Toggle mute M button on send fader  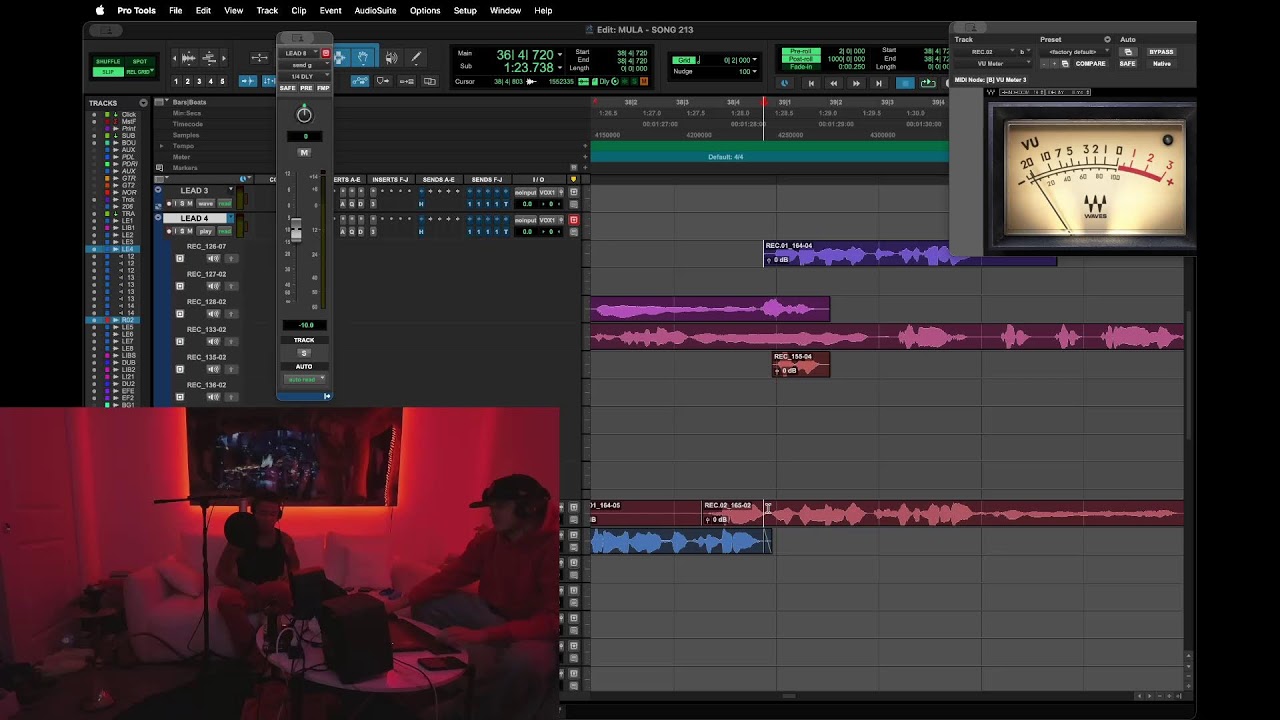[x=304, y=153]
